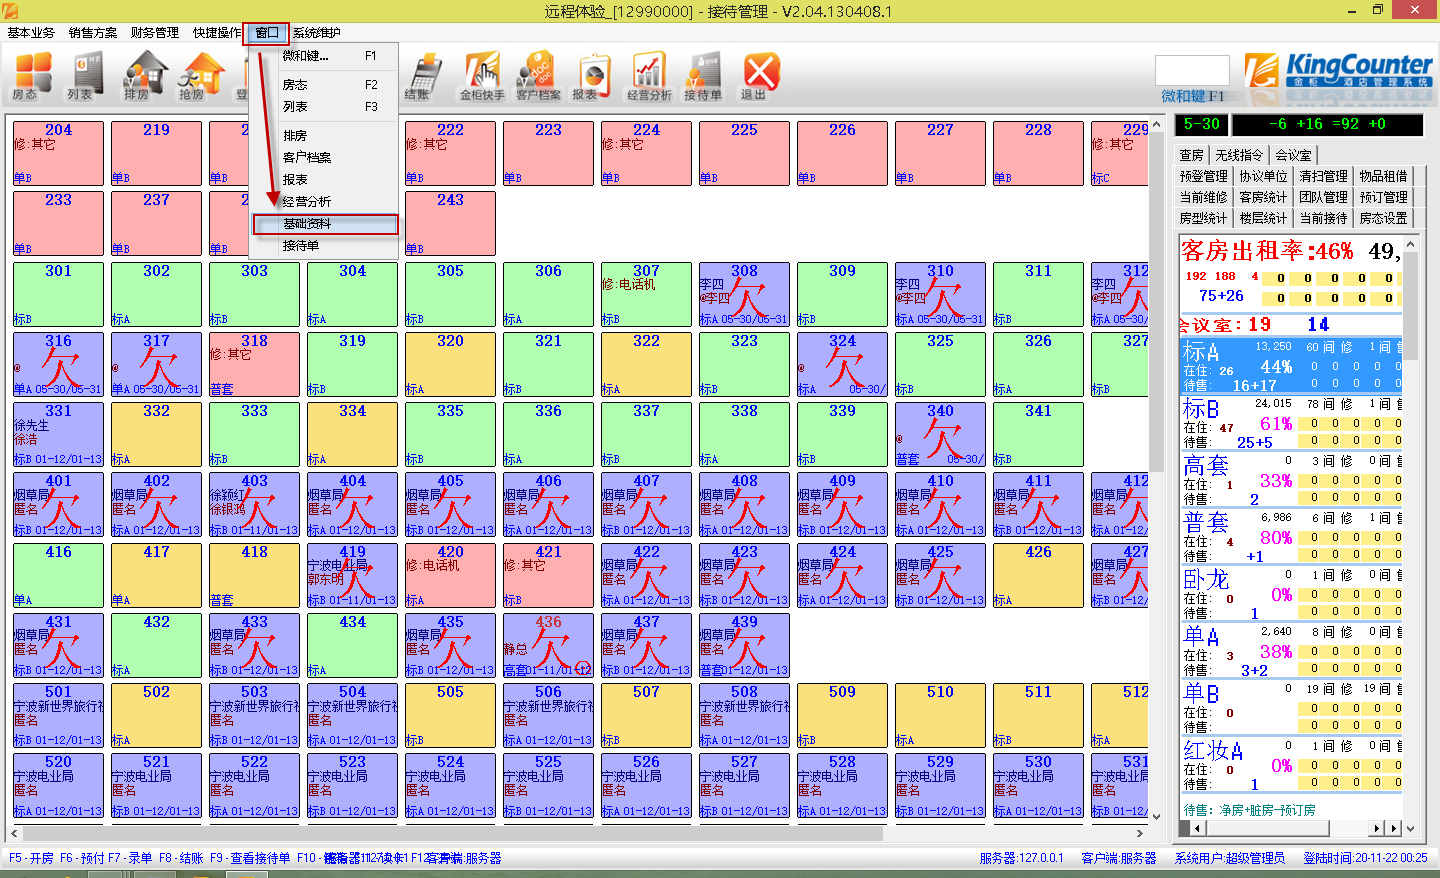Open the 金柜快手 quick action icon
Image resolution: width=1440 pixels, height=878 pixels.
[482, 76]
